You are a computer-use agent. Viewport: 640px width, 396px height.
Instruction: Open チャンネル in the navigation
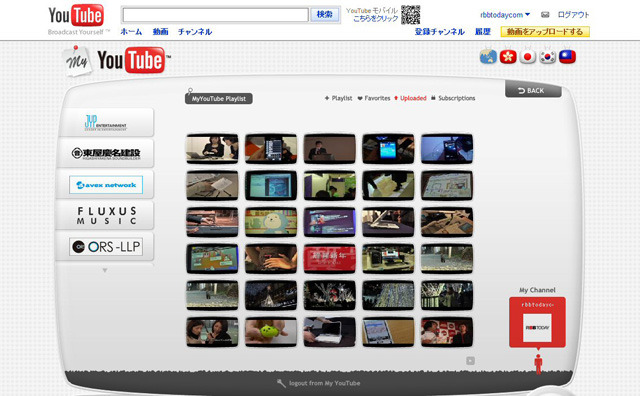tap(195, 32)
